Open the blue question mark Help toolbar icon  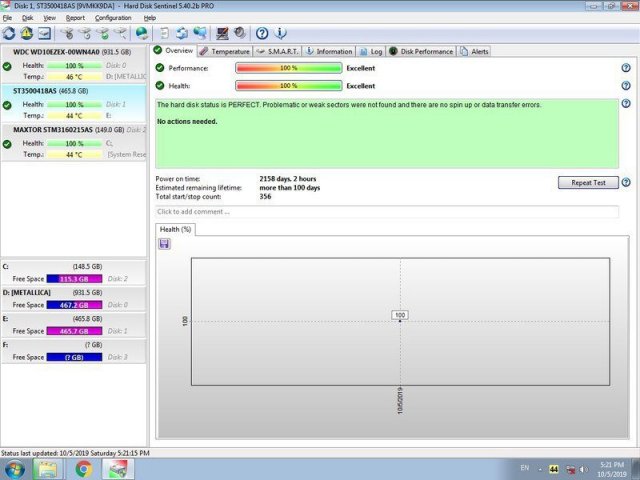tap(262, 33)
